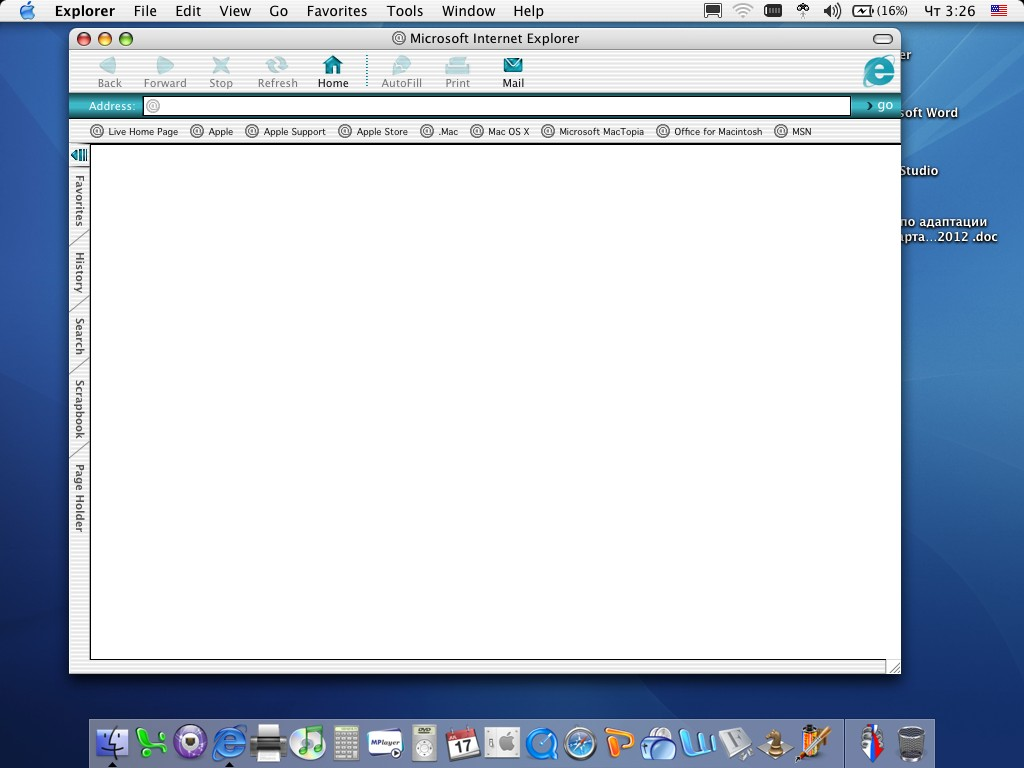Open the Apple Support favorite link
Viewport: 1024px width, 768px height.
coord(285,131)
